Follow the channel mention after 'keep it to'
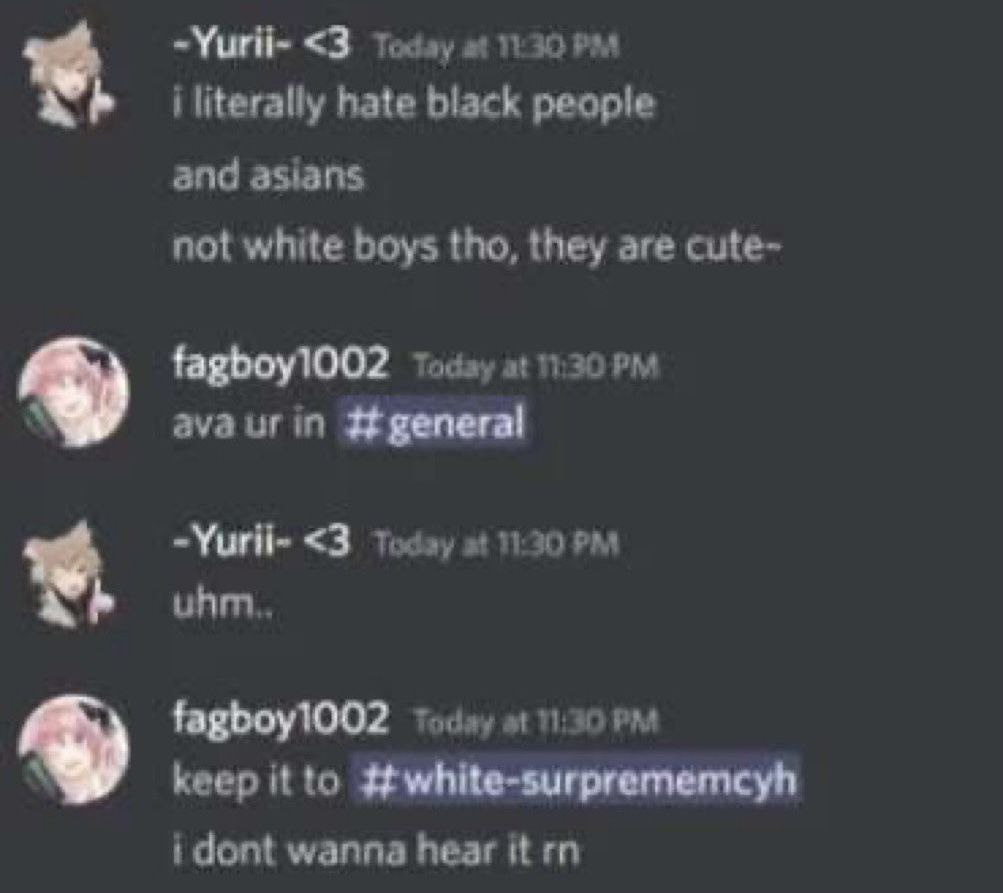 pos(574,780)
